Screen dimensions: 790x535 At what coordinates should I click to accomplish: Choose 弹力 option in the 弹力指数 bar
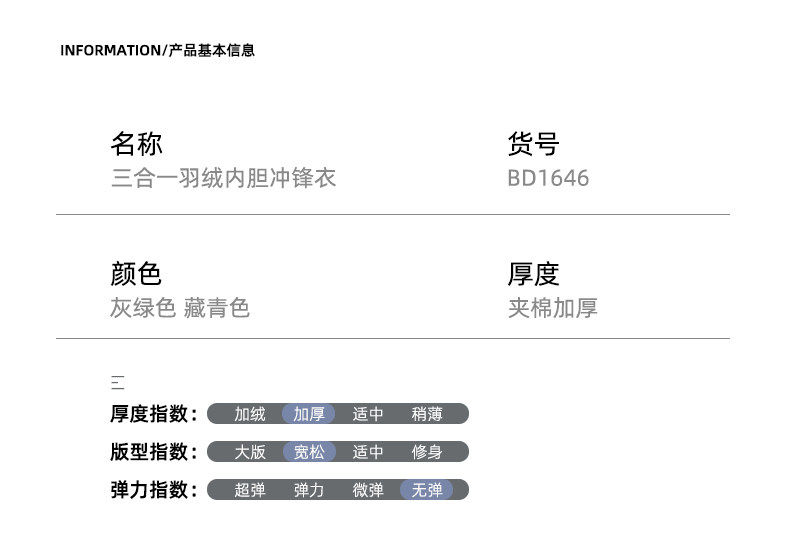point(308,490)
